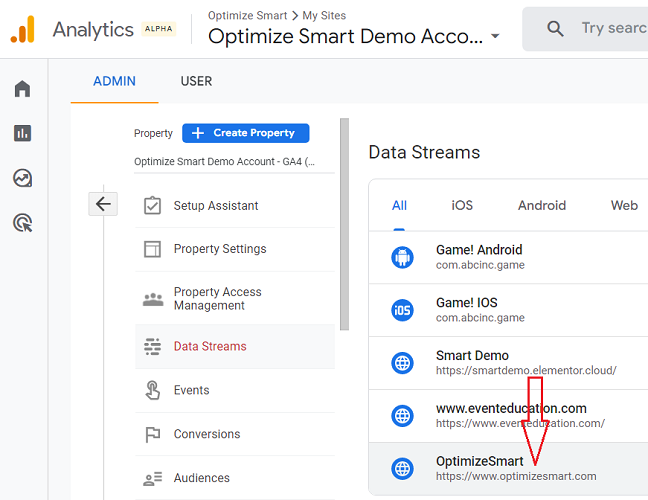Image resolution: width=648 pixels, height=500 pixels.
Task: Open the Advertising cursor icon in sidebar
Action: pos(22,223)
